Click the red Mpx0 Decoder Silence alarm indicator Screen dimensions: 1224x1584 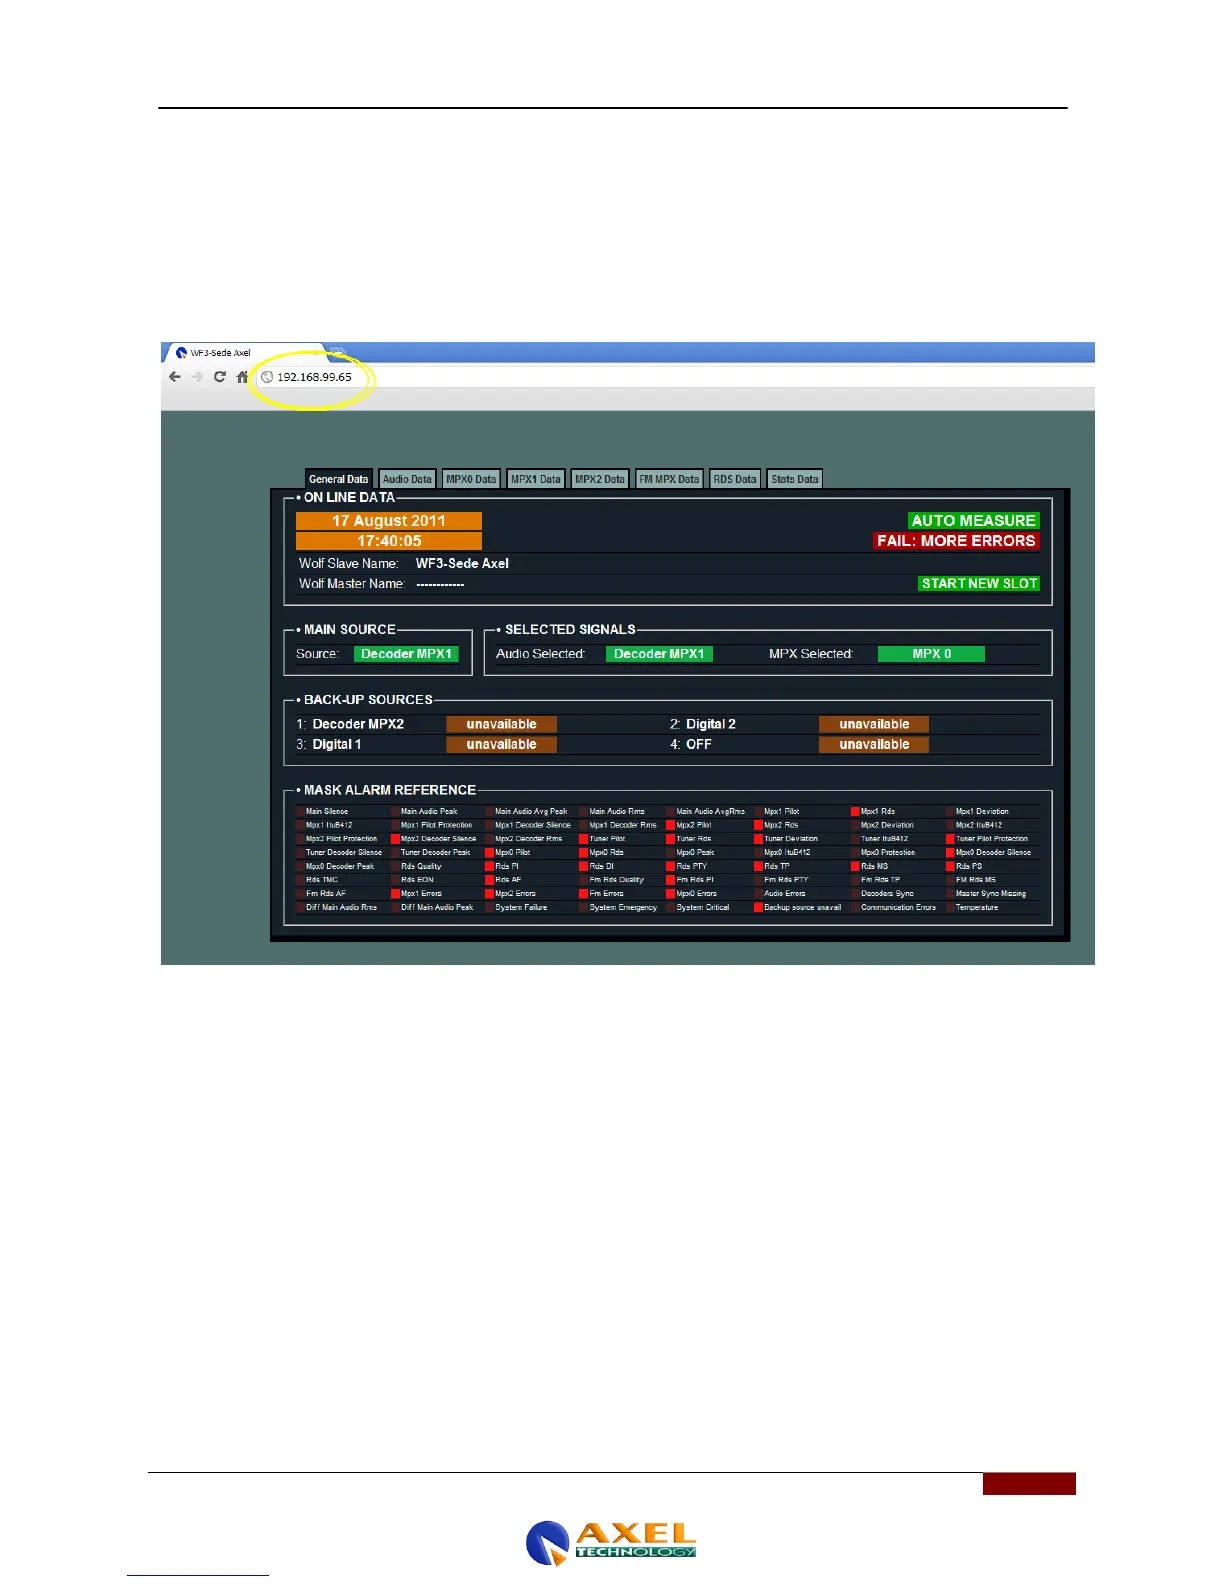(x=950, y=853)
